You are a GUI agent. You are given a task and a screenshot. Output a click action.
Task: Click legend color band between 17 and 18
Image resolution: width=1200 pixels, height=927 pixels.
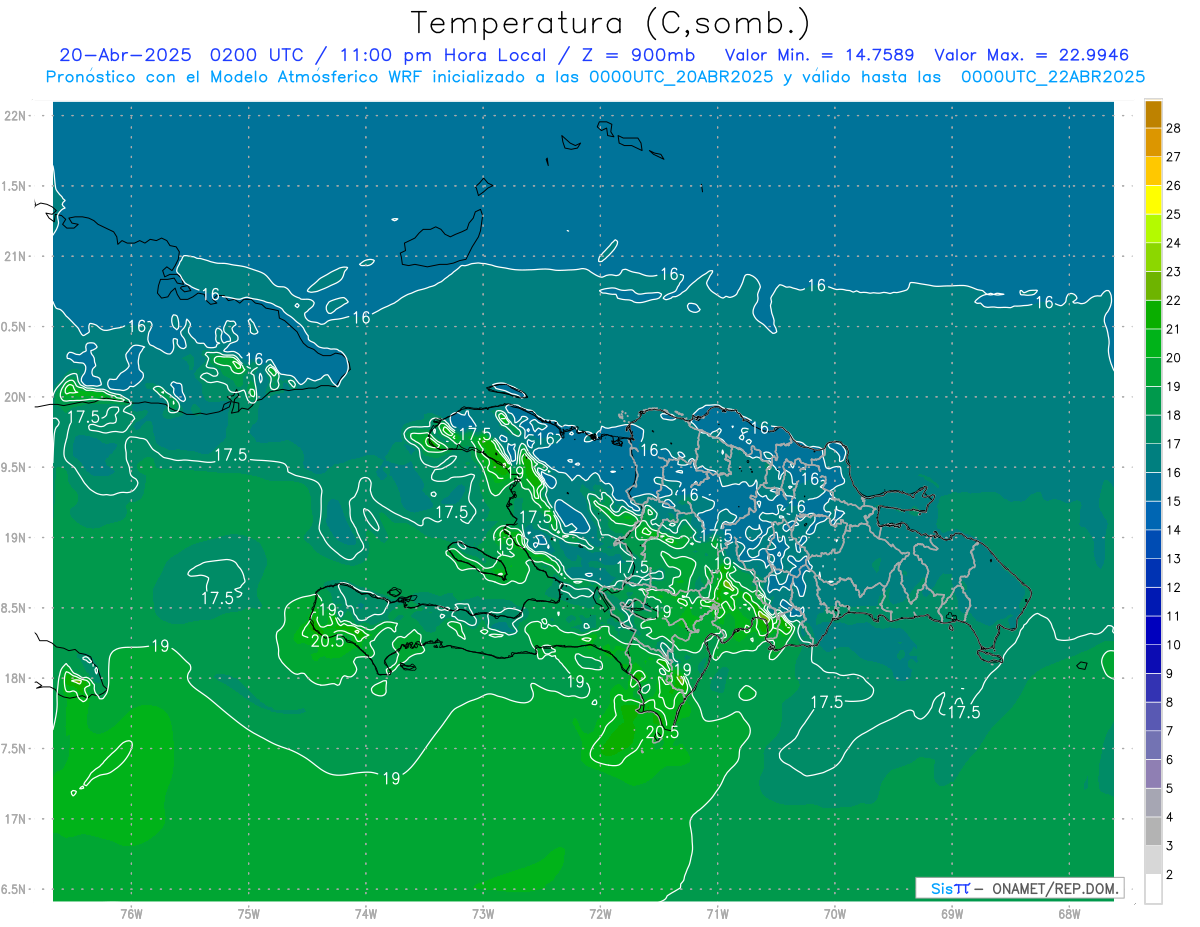pos(1153,428)
